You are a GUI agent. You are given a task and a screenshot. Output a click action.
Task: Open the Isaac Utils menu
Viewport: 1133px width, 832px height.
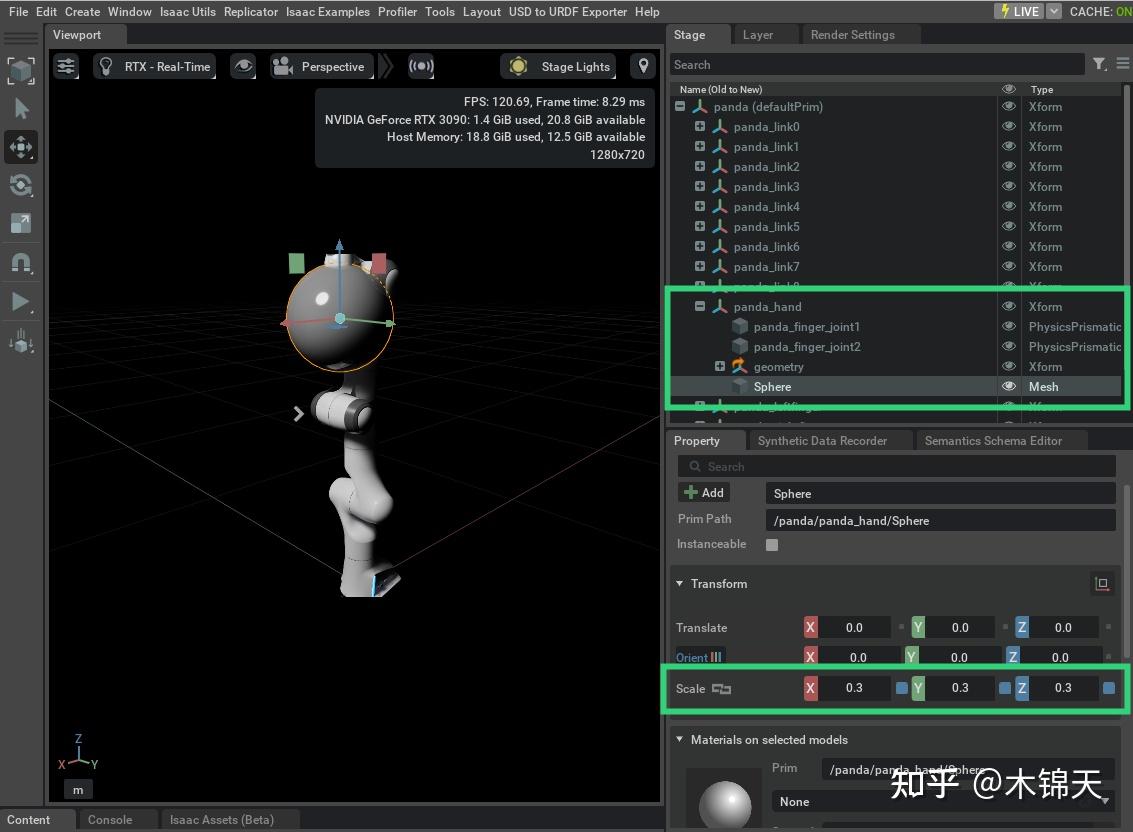click(x=187, y=11)
